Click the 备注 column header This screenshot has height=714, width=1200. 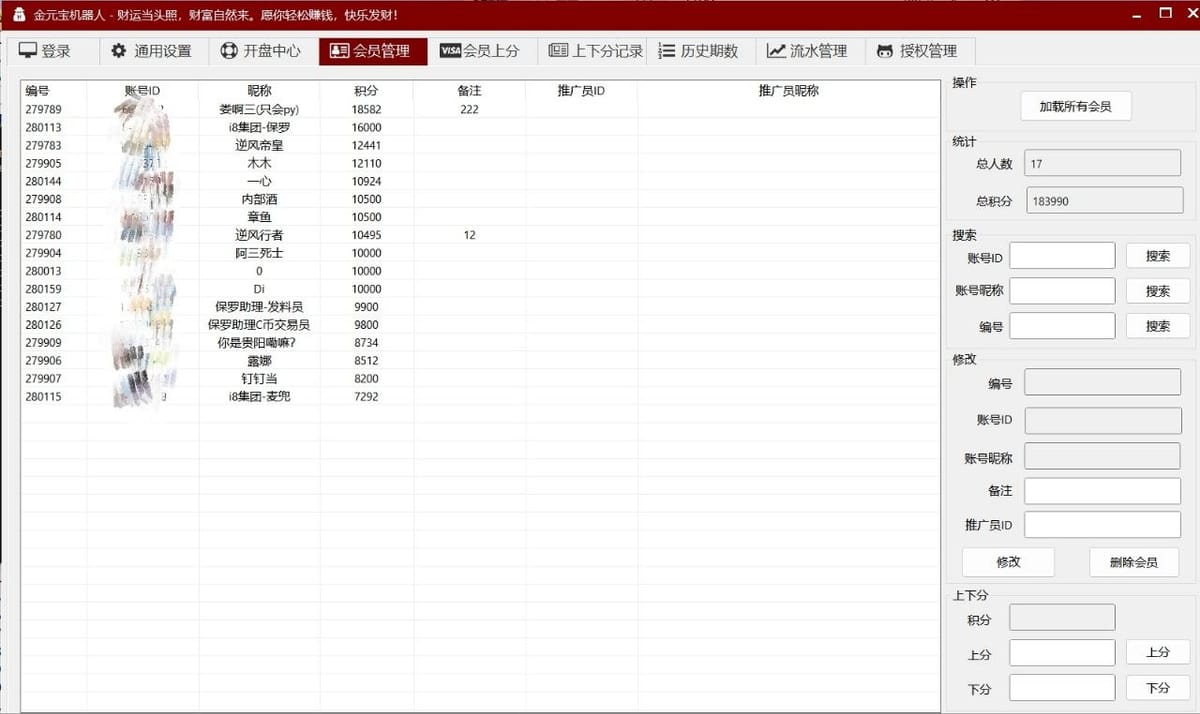pyautogui.click(x=469, y=91)
